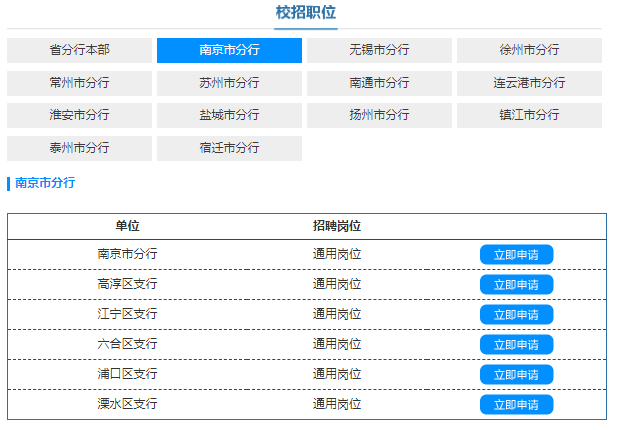The height and width of the screenshot is (430, 620).
Task: Choose 泰州市分行 tab
Action: (x=80, y=148)
